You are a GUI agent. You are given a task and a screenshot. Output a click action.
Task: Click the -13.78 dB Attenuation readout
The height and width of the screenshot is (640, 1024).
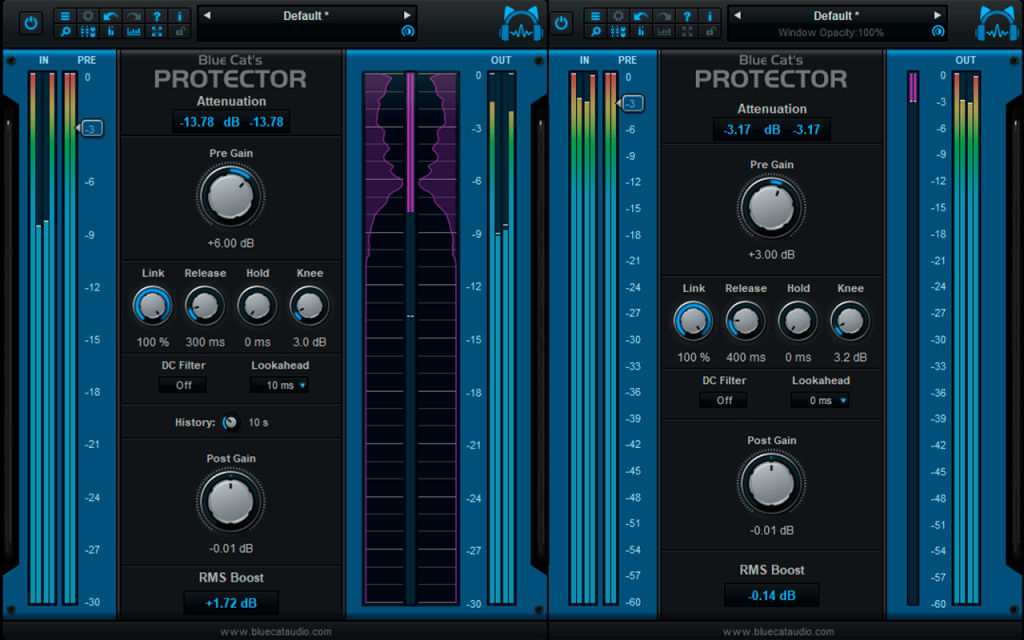click(231, 122)
